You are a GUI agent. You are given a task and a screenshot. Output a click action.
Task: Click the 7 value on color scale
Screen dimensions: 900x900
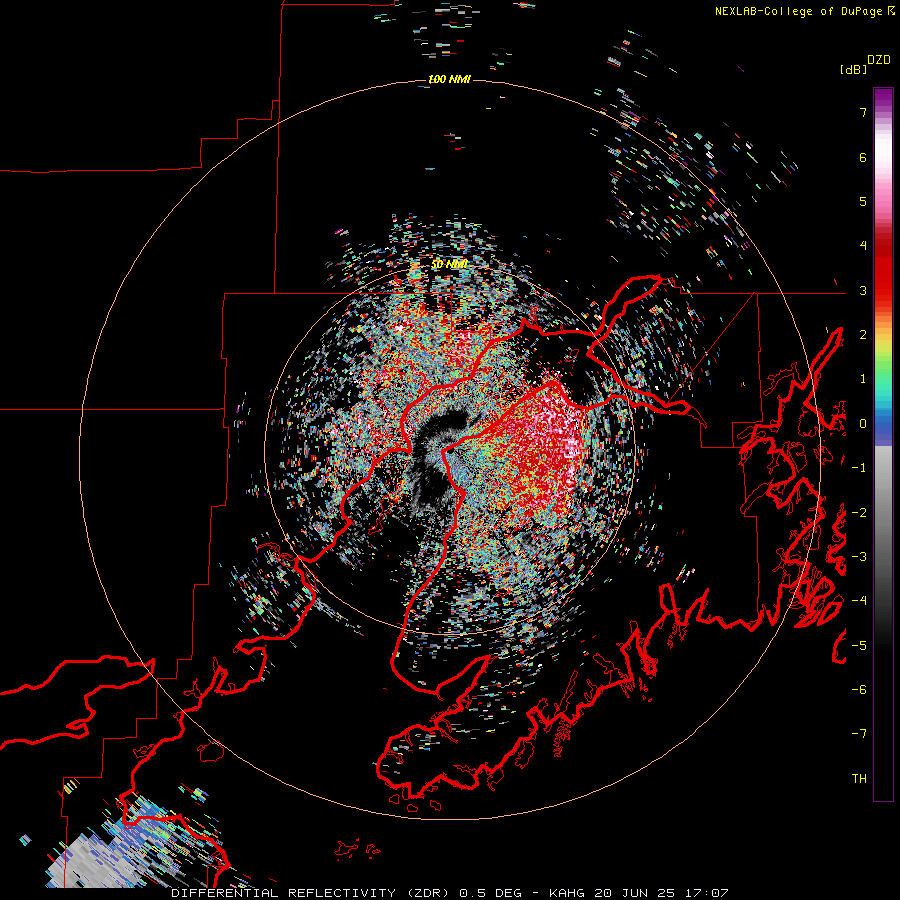click(x=863, y=112)
